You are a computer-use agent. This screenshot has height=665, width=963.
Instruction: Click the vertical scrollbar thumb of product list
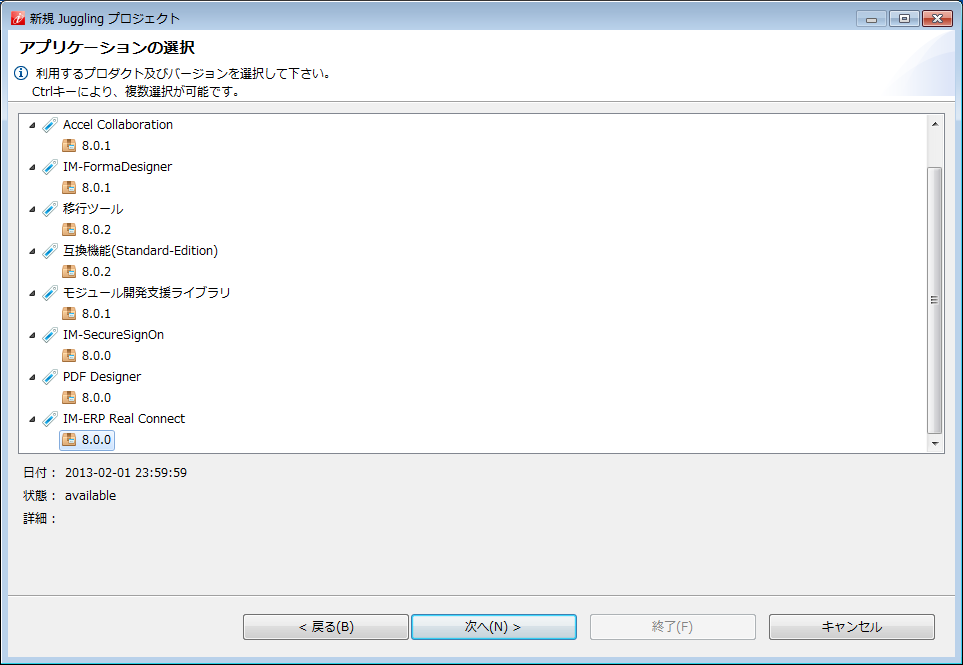point(935,300)
